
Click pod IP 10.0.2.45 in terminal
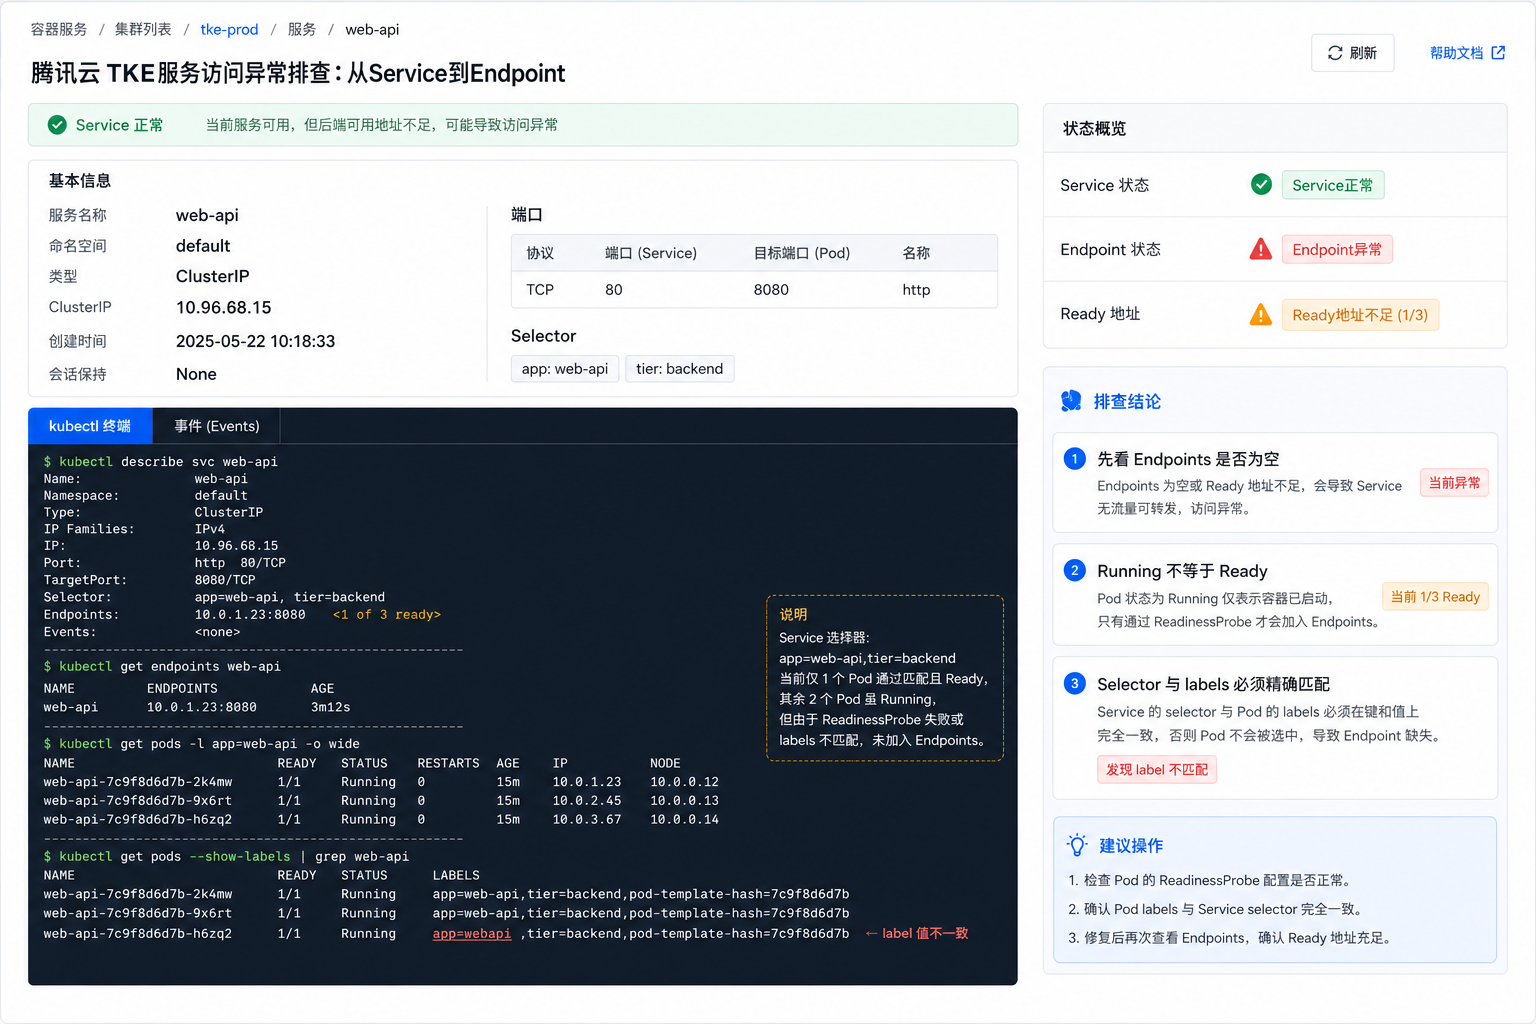[x=587, y=801]
